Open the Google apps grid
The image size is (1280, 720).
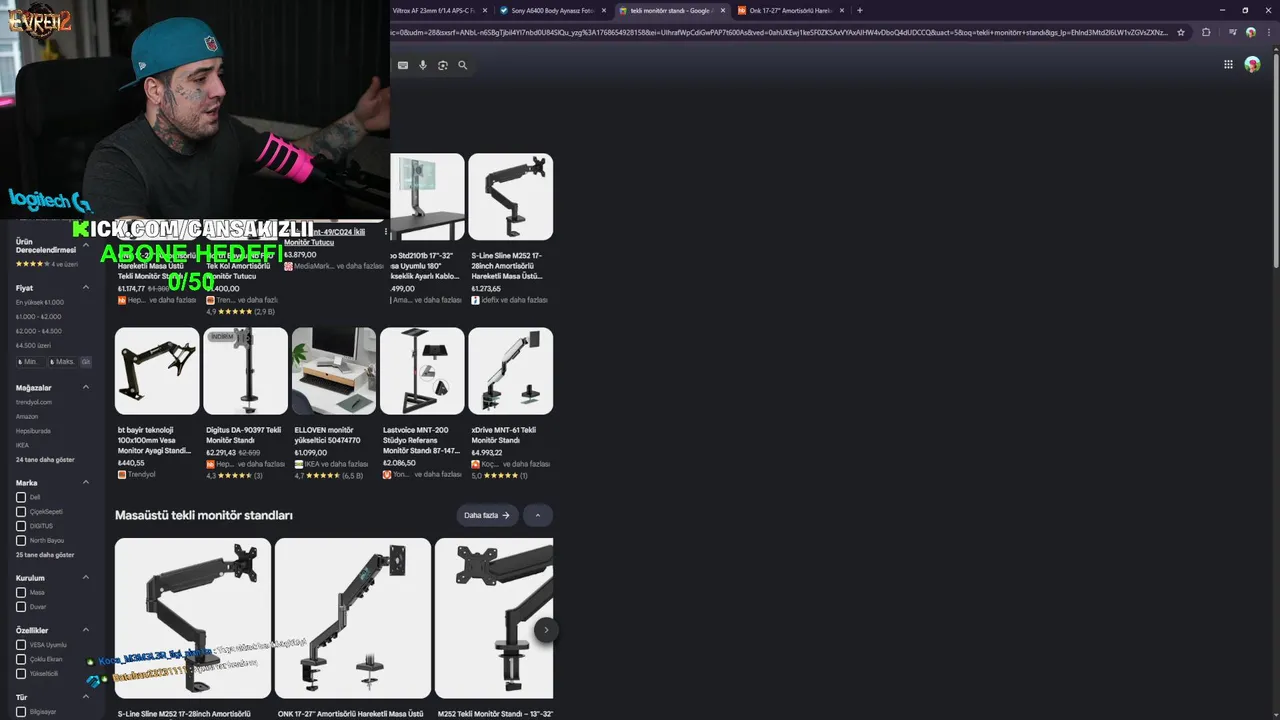pyautogui.click(x=1228, y=64)
